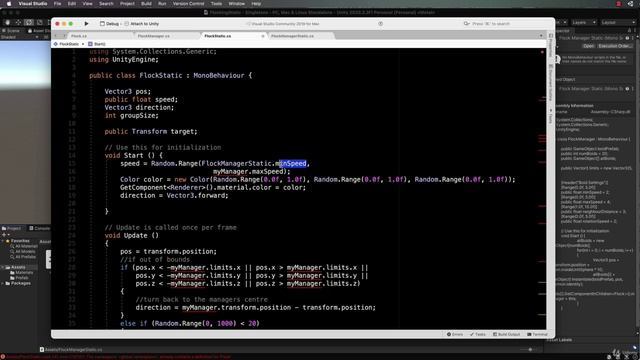The image size is (640, 360).
Task: Click the highlighted minSpeed text in code
Action: pos(293,164)
